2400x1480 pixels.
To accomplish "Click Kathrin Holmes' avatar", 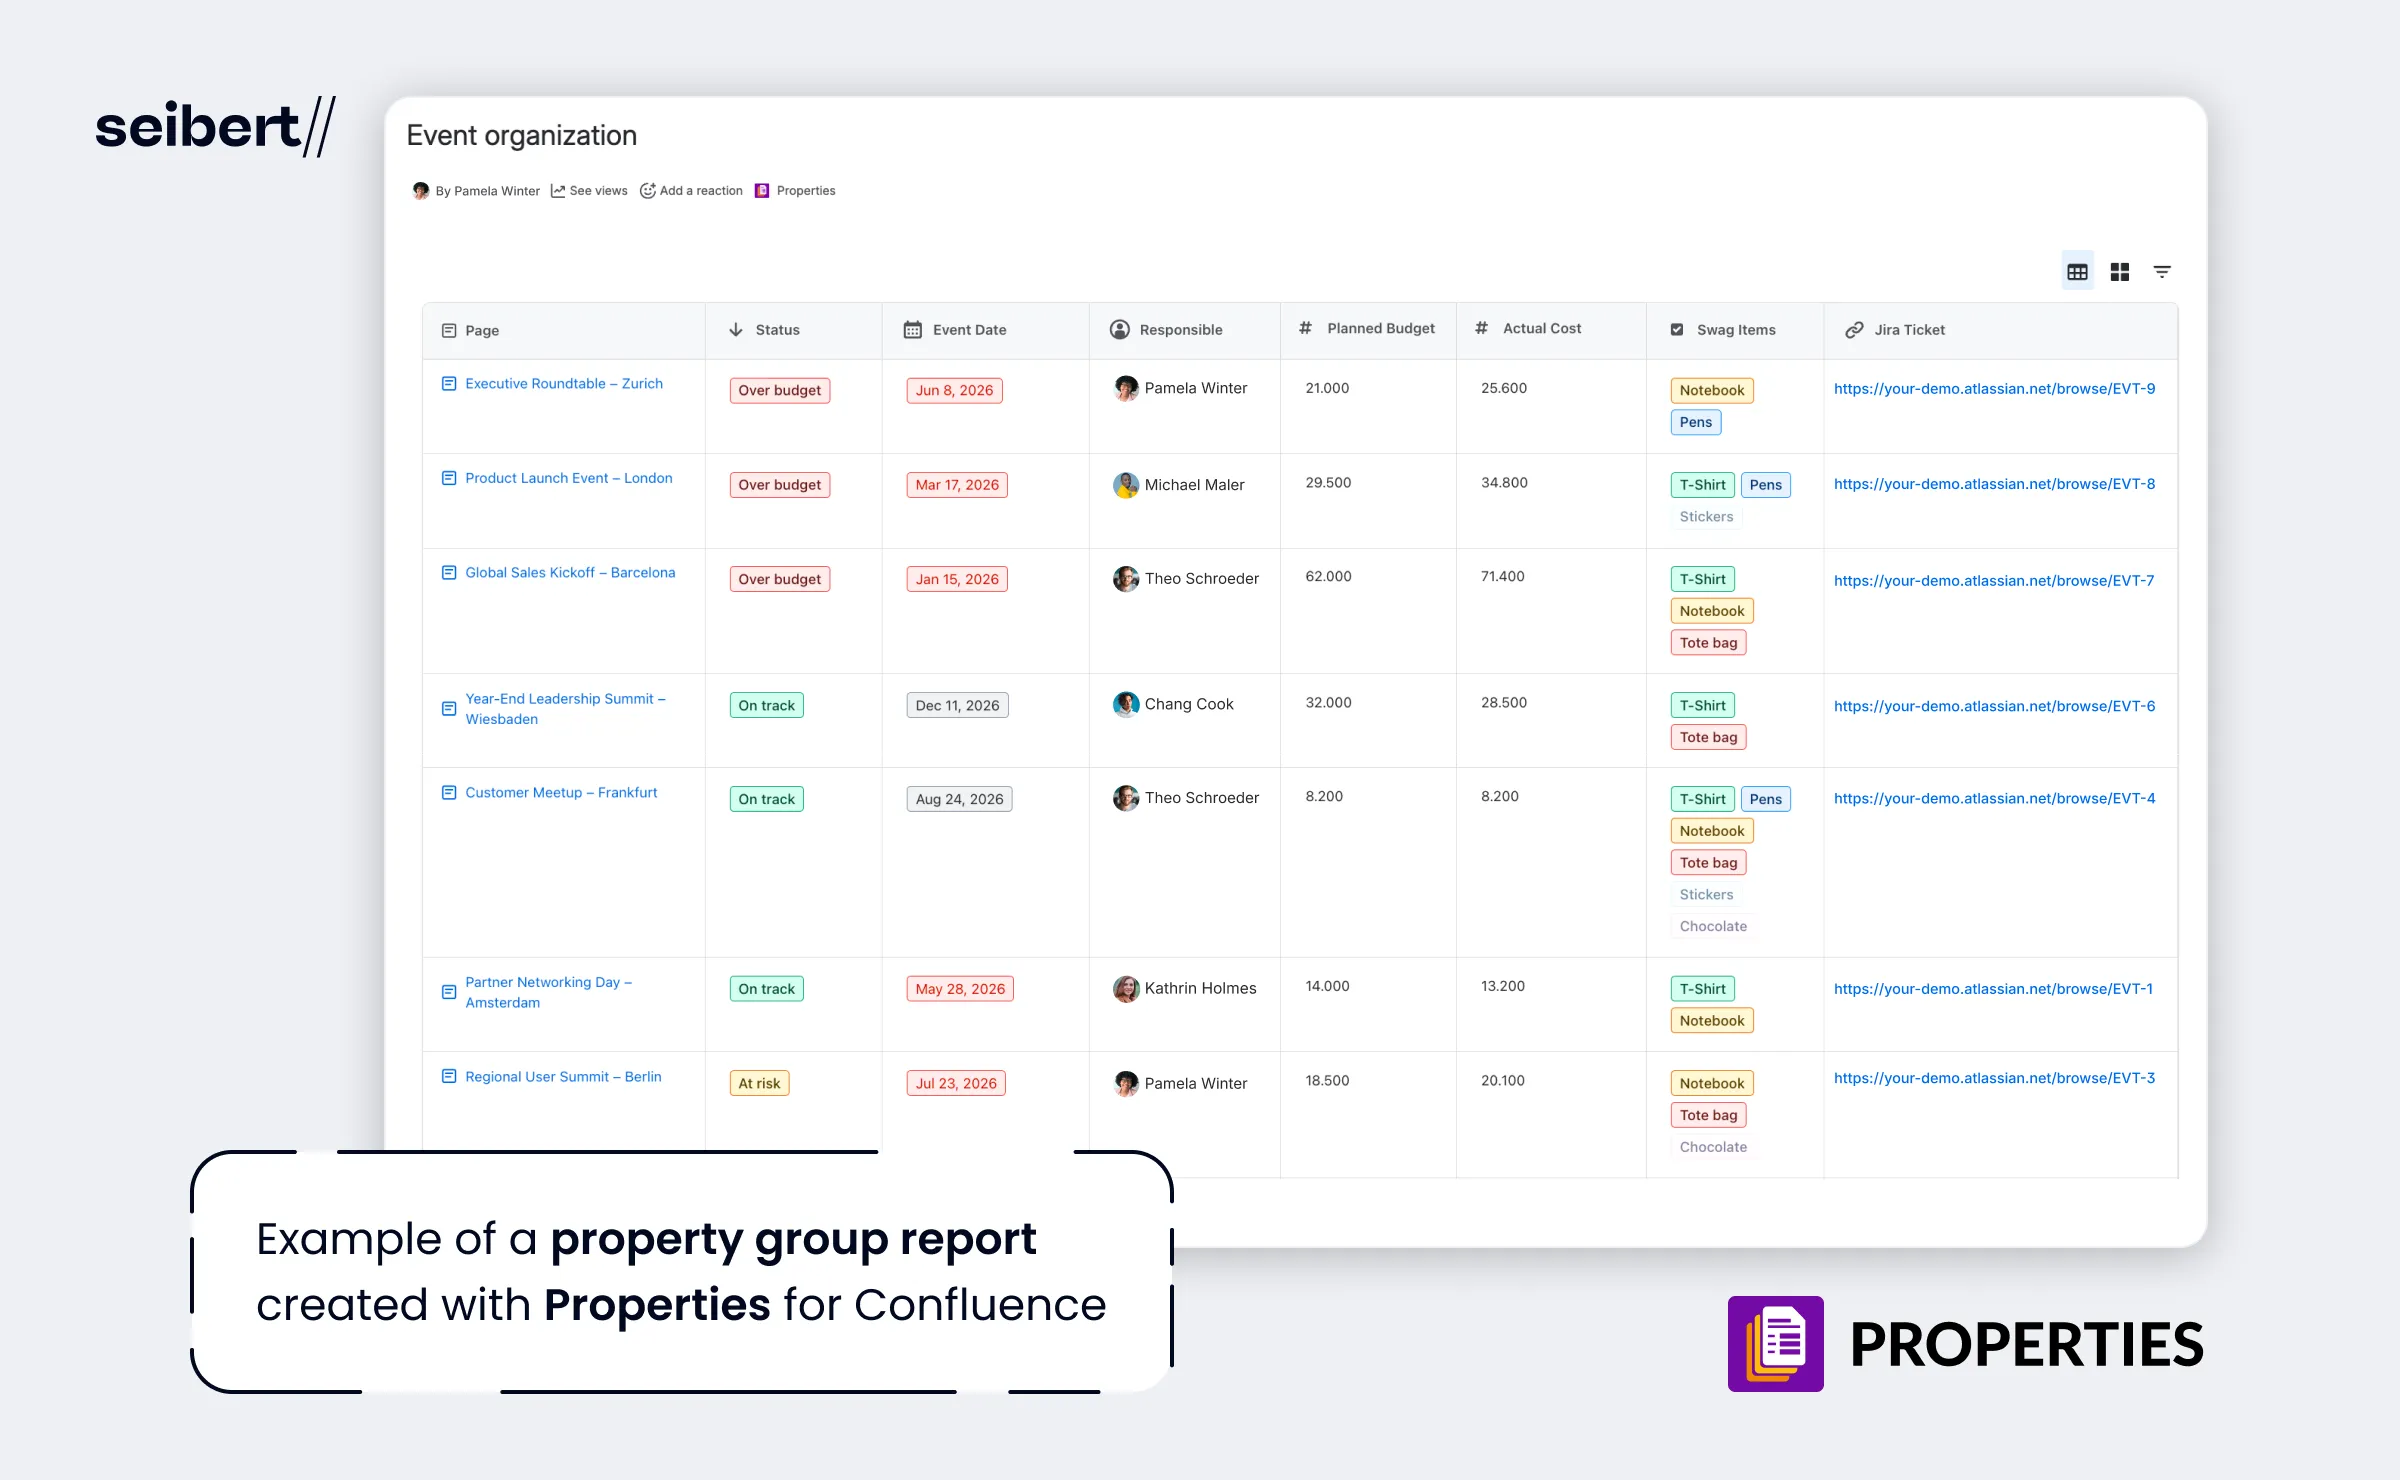I will click(x=1126, y=989).
